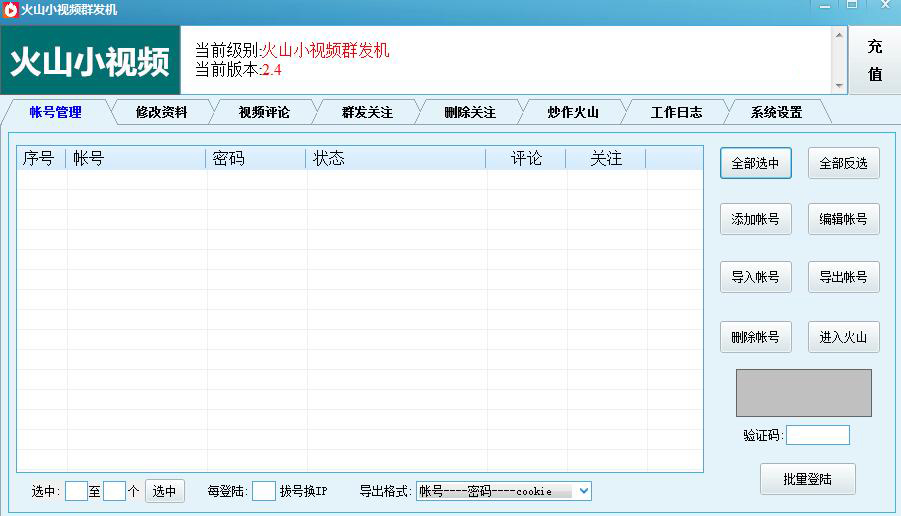901x516 pixels.
Task: Open the 视频评论 tab
Action: pos(264,112)
